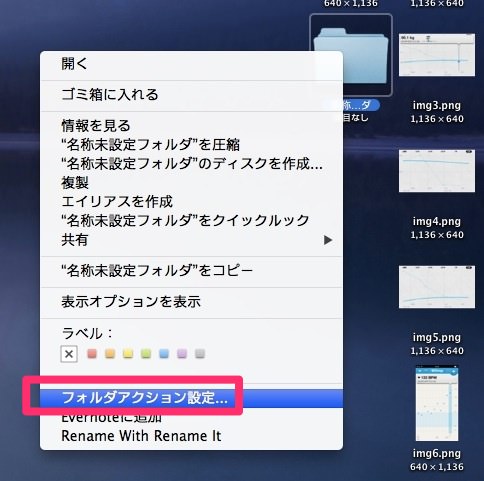The width and height of the screenshot is (484, 481).
Task: Apply the blue label color
Action: point(164,354)
